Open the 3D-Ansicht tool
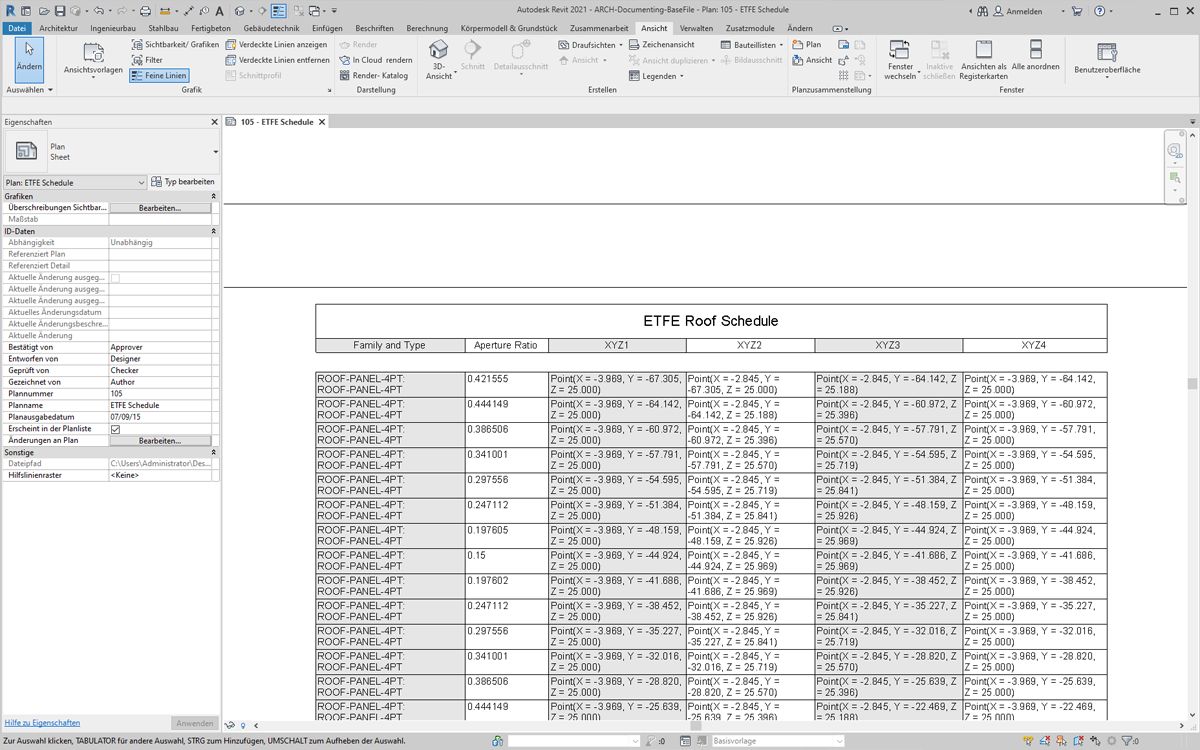The width and height of the screenshot is (1200, 750). pyautogui.click(x=439, y=60)
